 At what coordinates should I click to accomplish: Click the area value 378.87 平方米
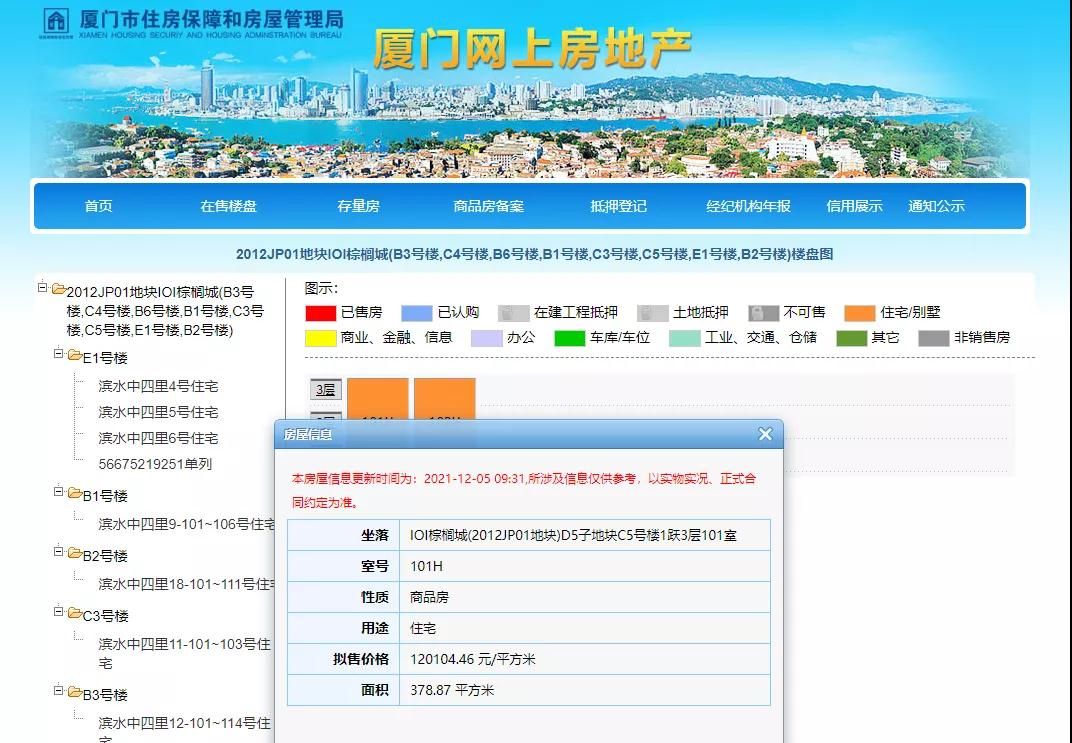pos(452,690)
